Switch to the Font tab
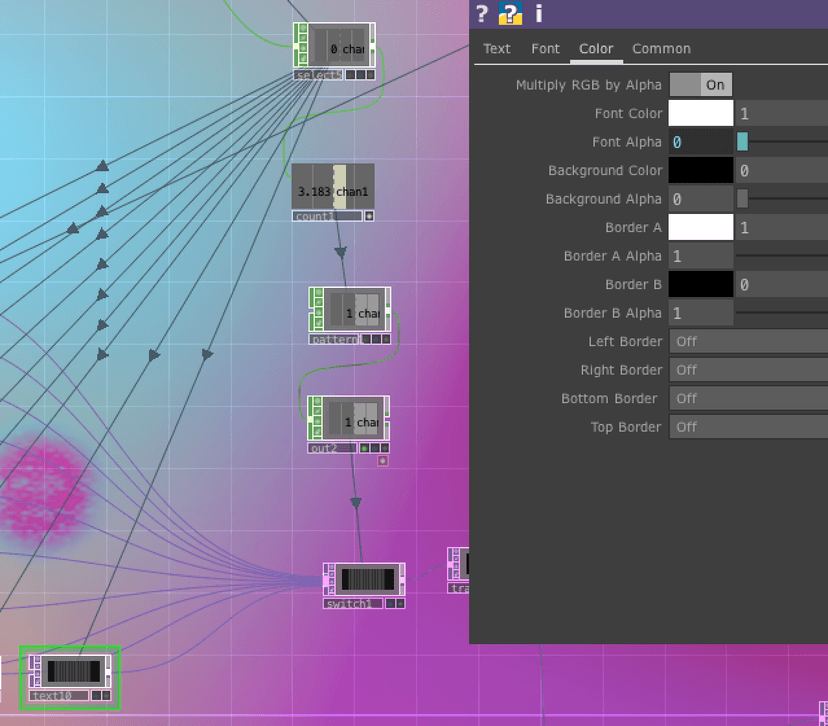 coord(545,49)
